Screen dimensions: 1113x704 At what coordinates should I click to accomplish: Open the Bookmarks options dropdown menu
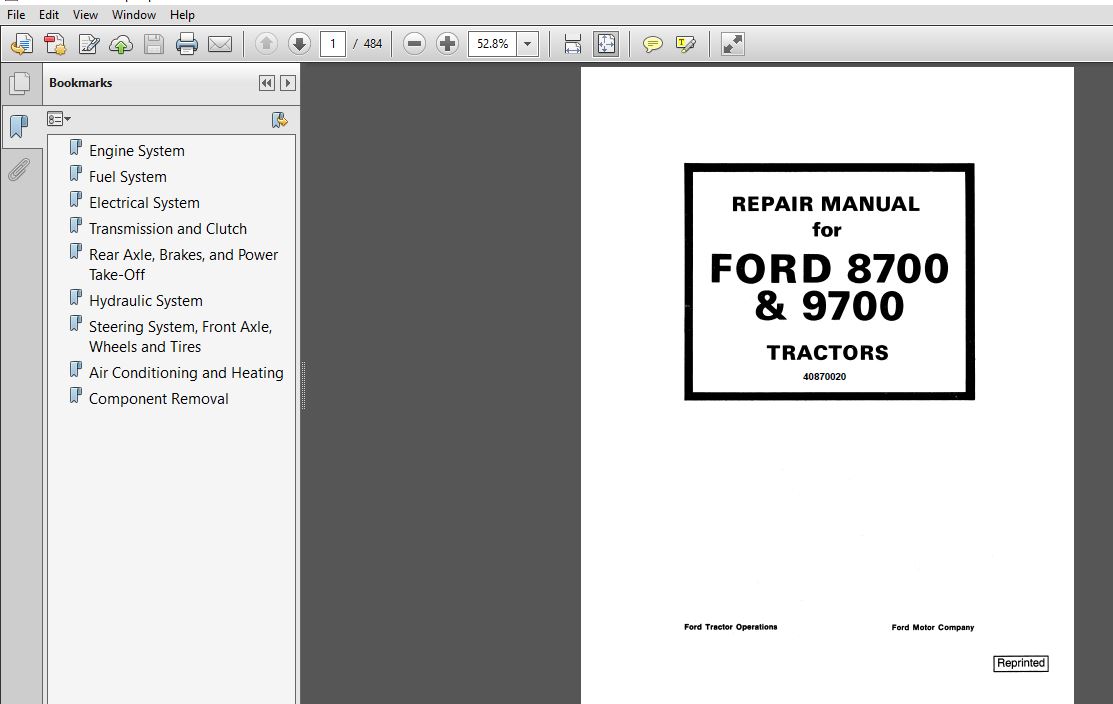(59, 119)
